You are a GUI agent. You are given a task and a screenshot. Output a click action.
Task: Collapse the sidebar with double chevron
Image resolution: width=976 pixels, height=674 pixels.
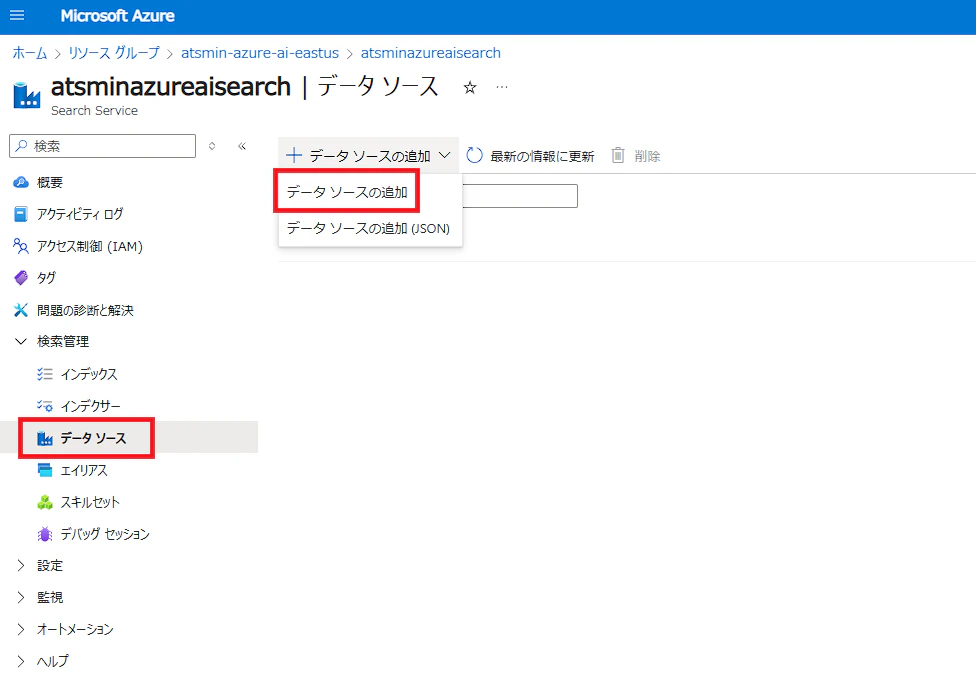tap(242, 146)
